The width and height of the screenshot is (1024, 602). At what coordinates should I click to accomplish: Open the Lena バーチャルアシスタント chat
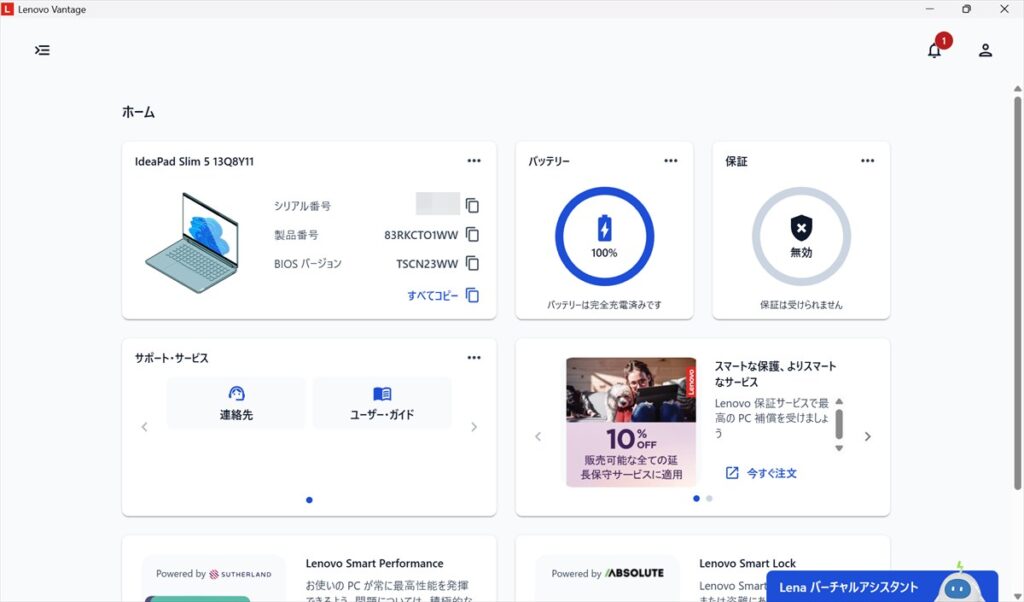pyautogui.click(x=882, y=586)
